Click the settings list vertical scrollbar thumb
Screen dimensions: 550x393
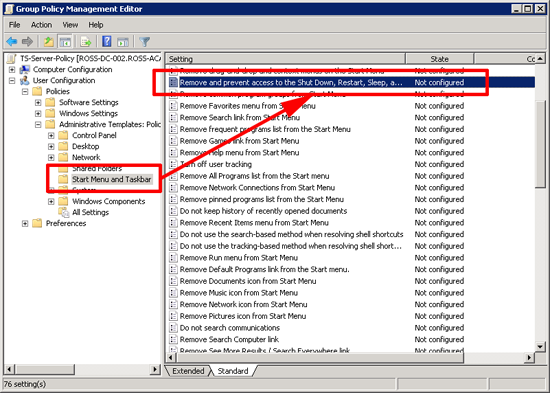[x=540, y=145]
